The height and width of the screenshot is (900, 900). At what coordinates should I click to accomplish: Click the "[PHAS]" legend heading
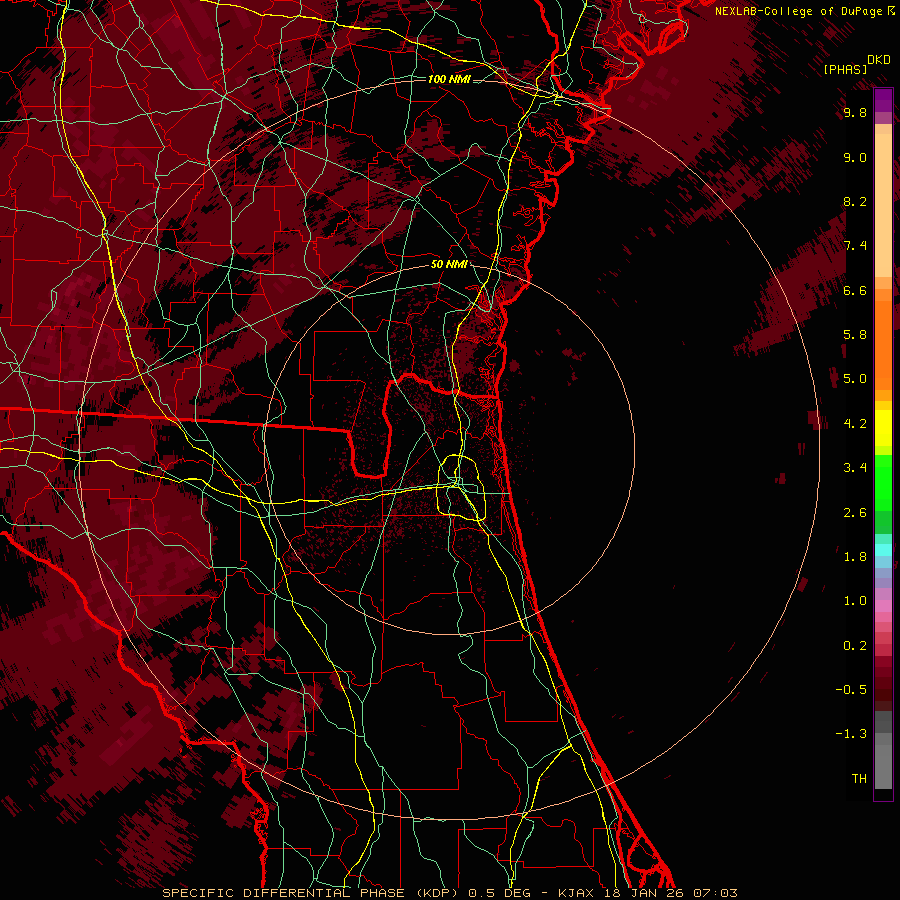(x=845, y=69)
